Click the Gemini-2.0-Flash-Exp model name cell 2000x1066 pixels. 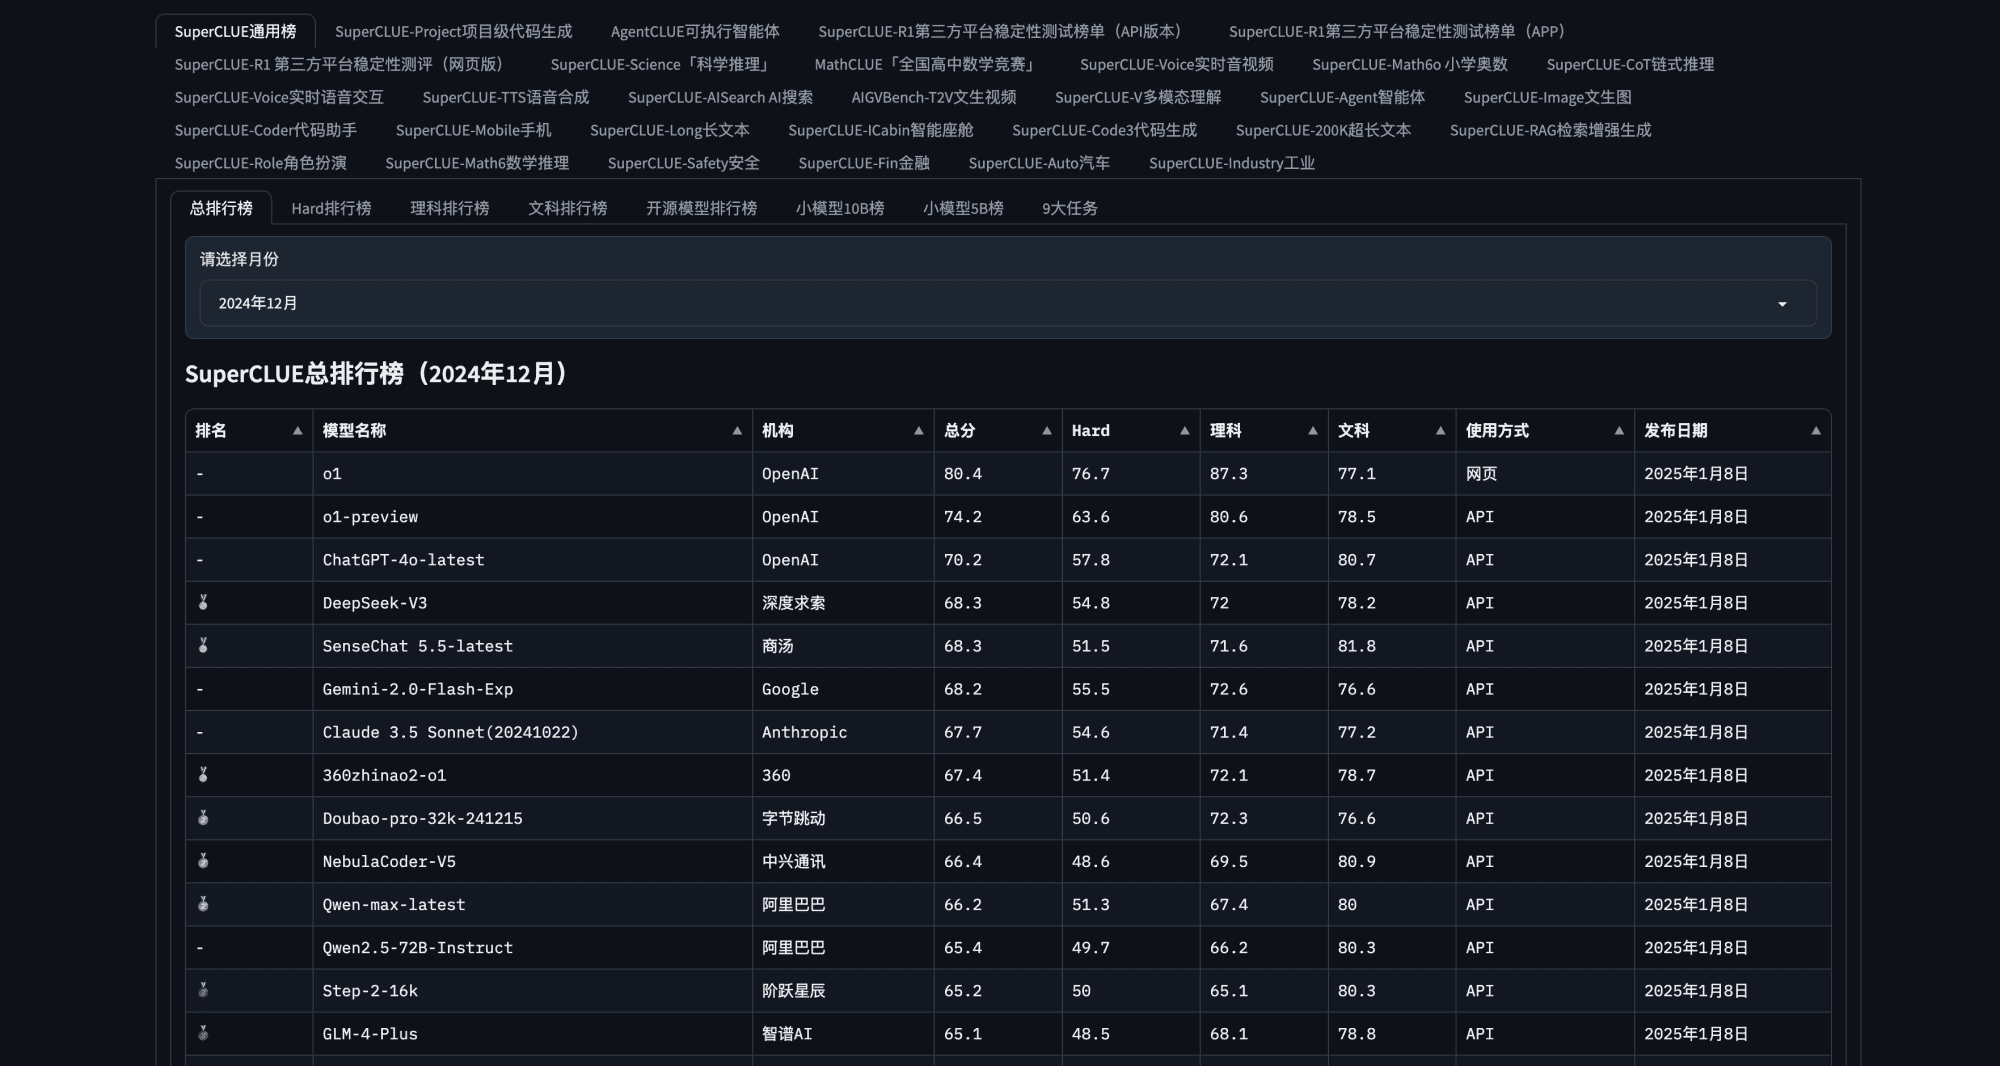tap(532, 689)
